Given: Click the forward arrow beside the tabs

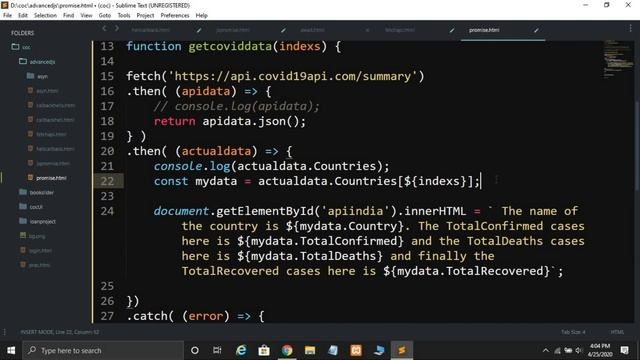Looking at the screenshot, I should 117,28.
